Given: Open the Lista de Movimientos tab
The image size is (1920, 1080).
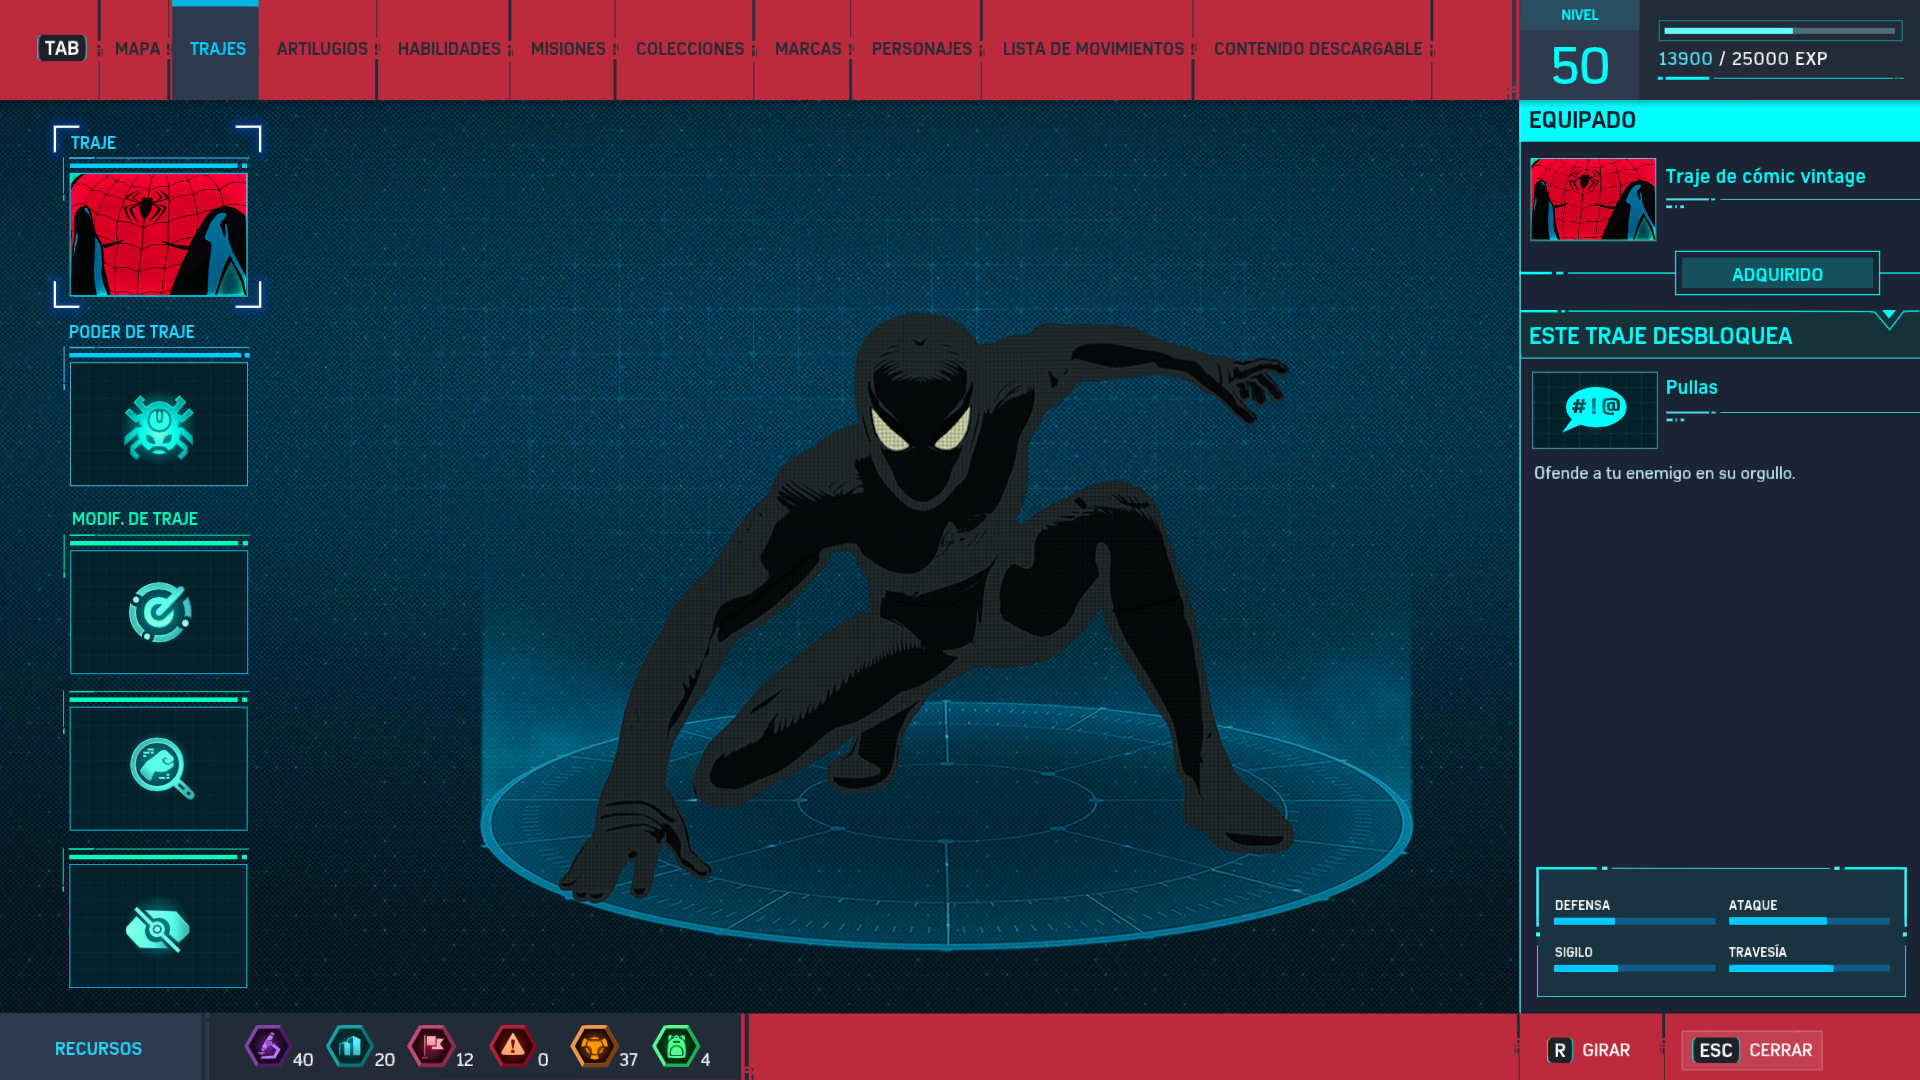Looking at the screenshot, I should (1093, 49).
